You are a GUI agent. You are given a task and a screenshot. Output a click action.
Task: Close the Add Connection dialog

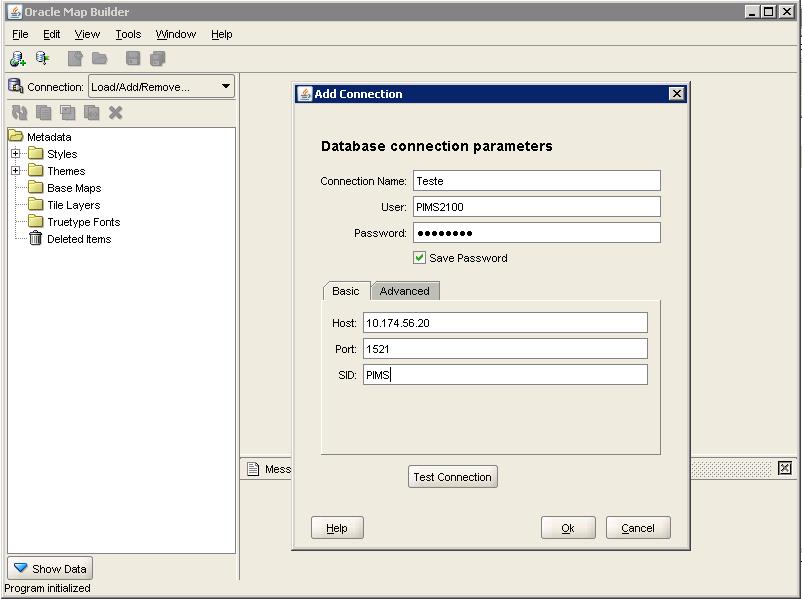point(676,94)
